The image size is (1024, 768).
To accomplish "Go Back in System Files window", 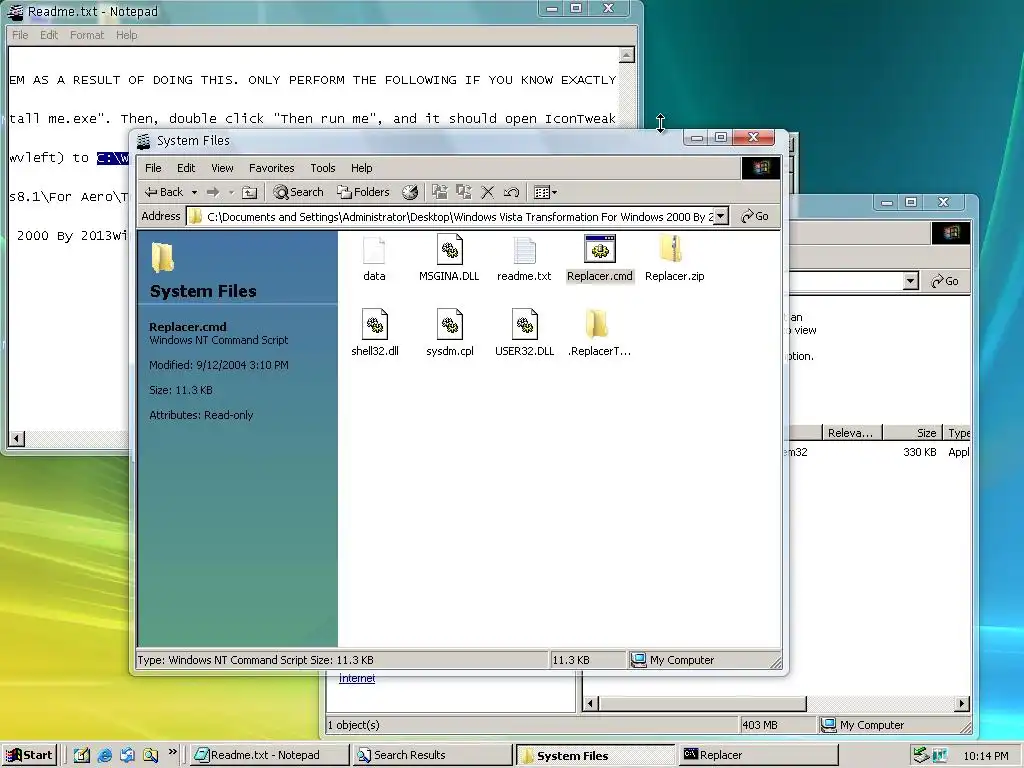I will point(163,192).
